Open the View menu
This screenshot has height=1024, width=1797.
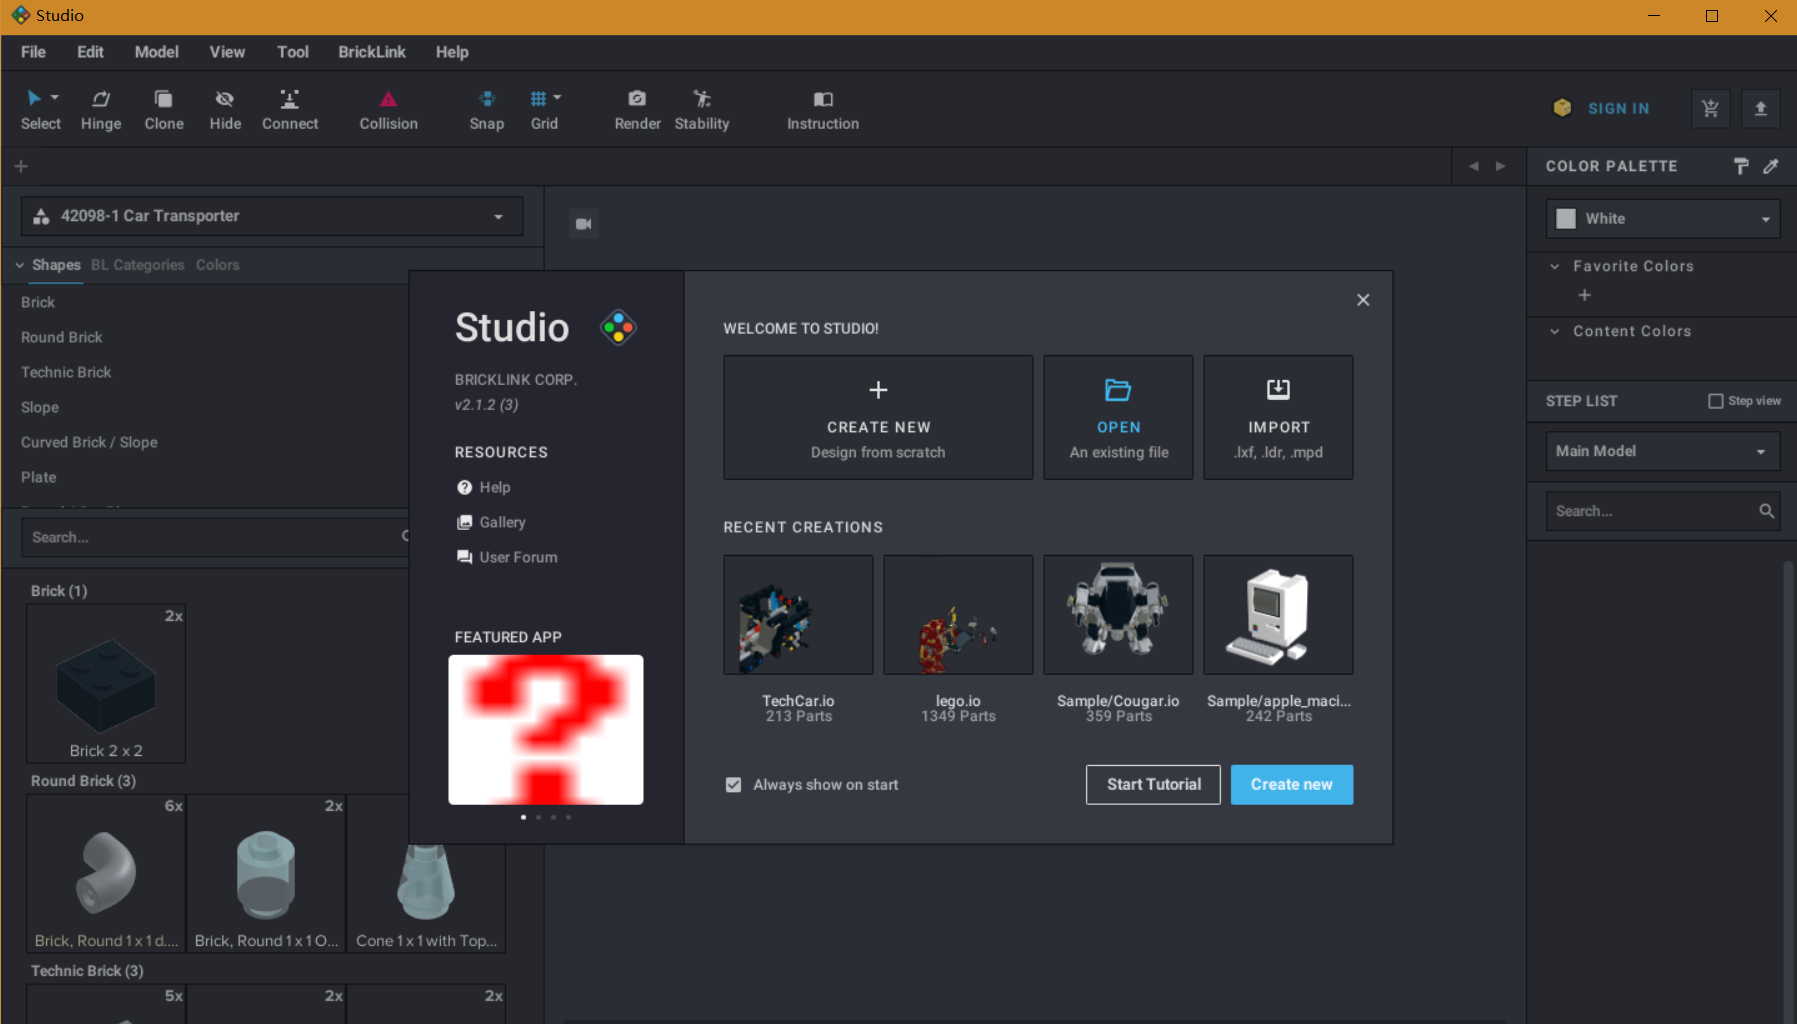point(227,52)
